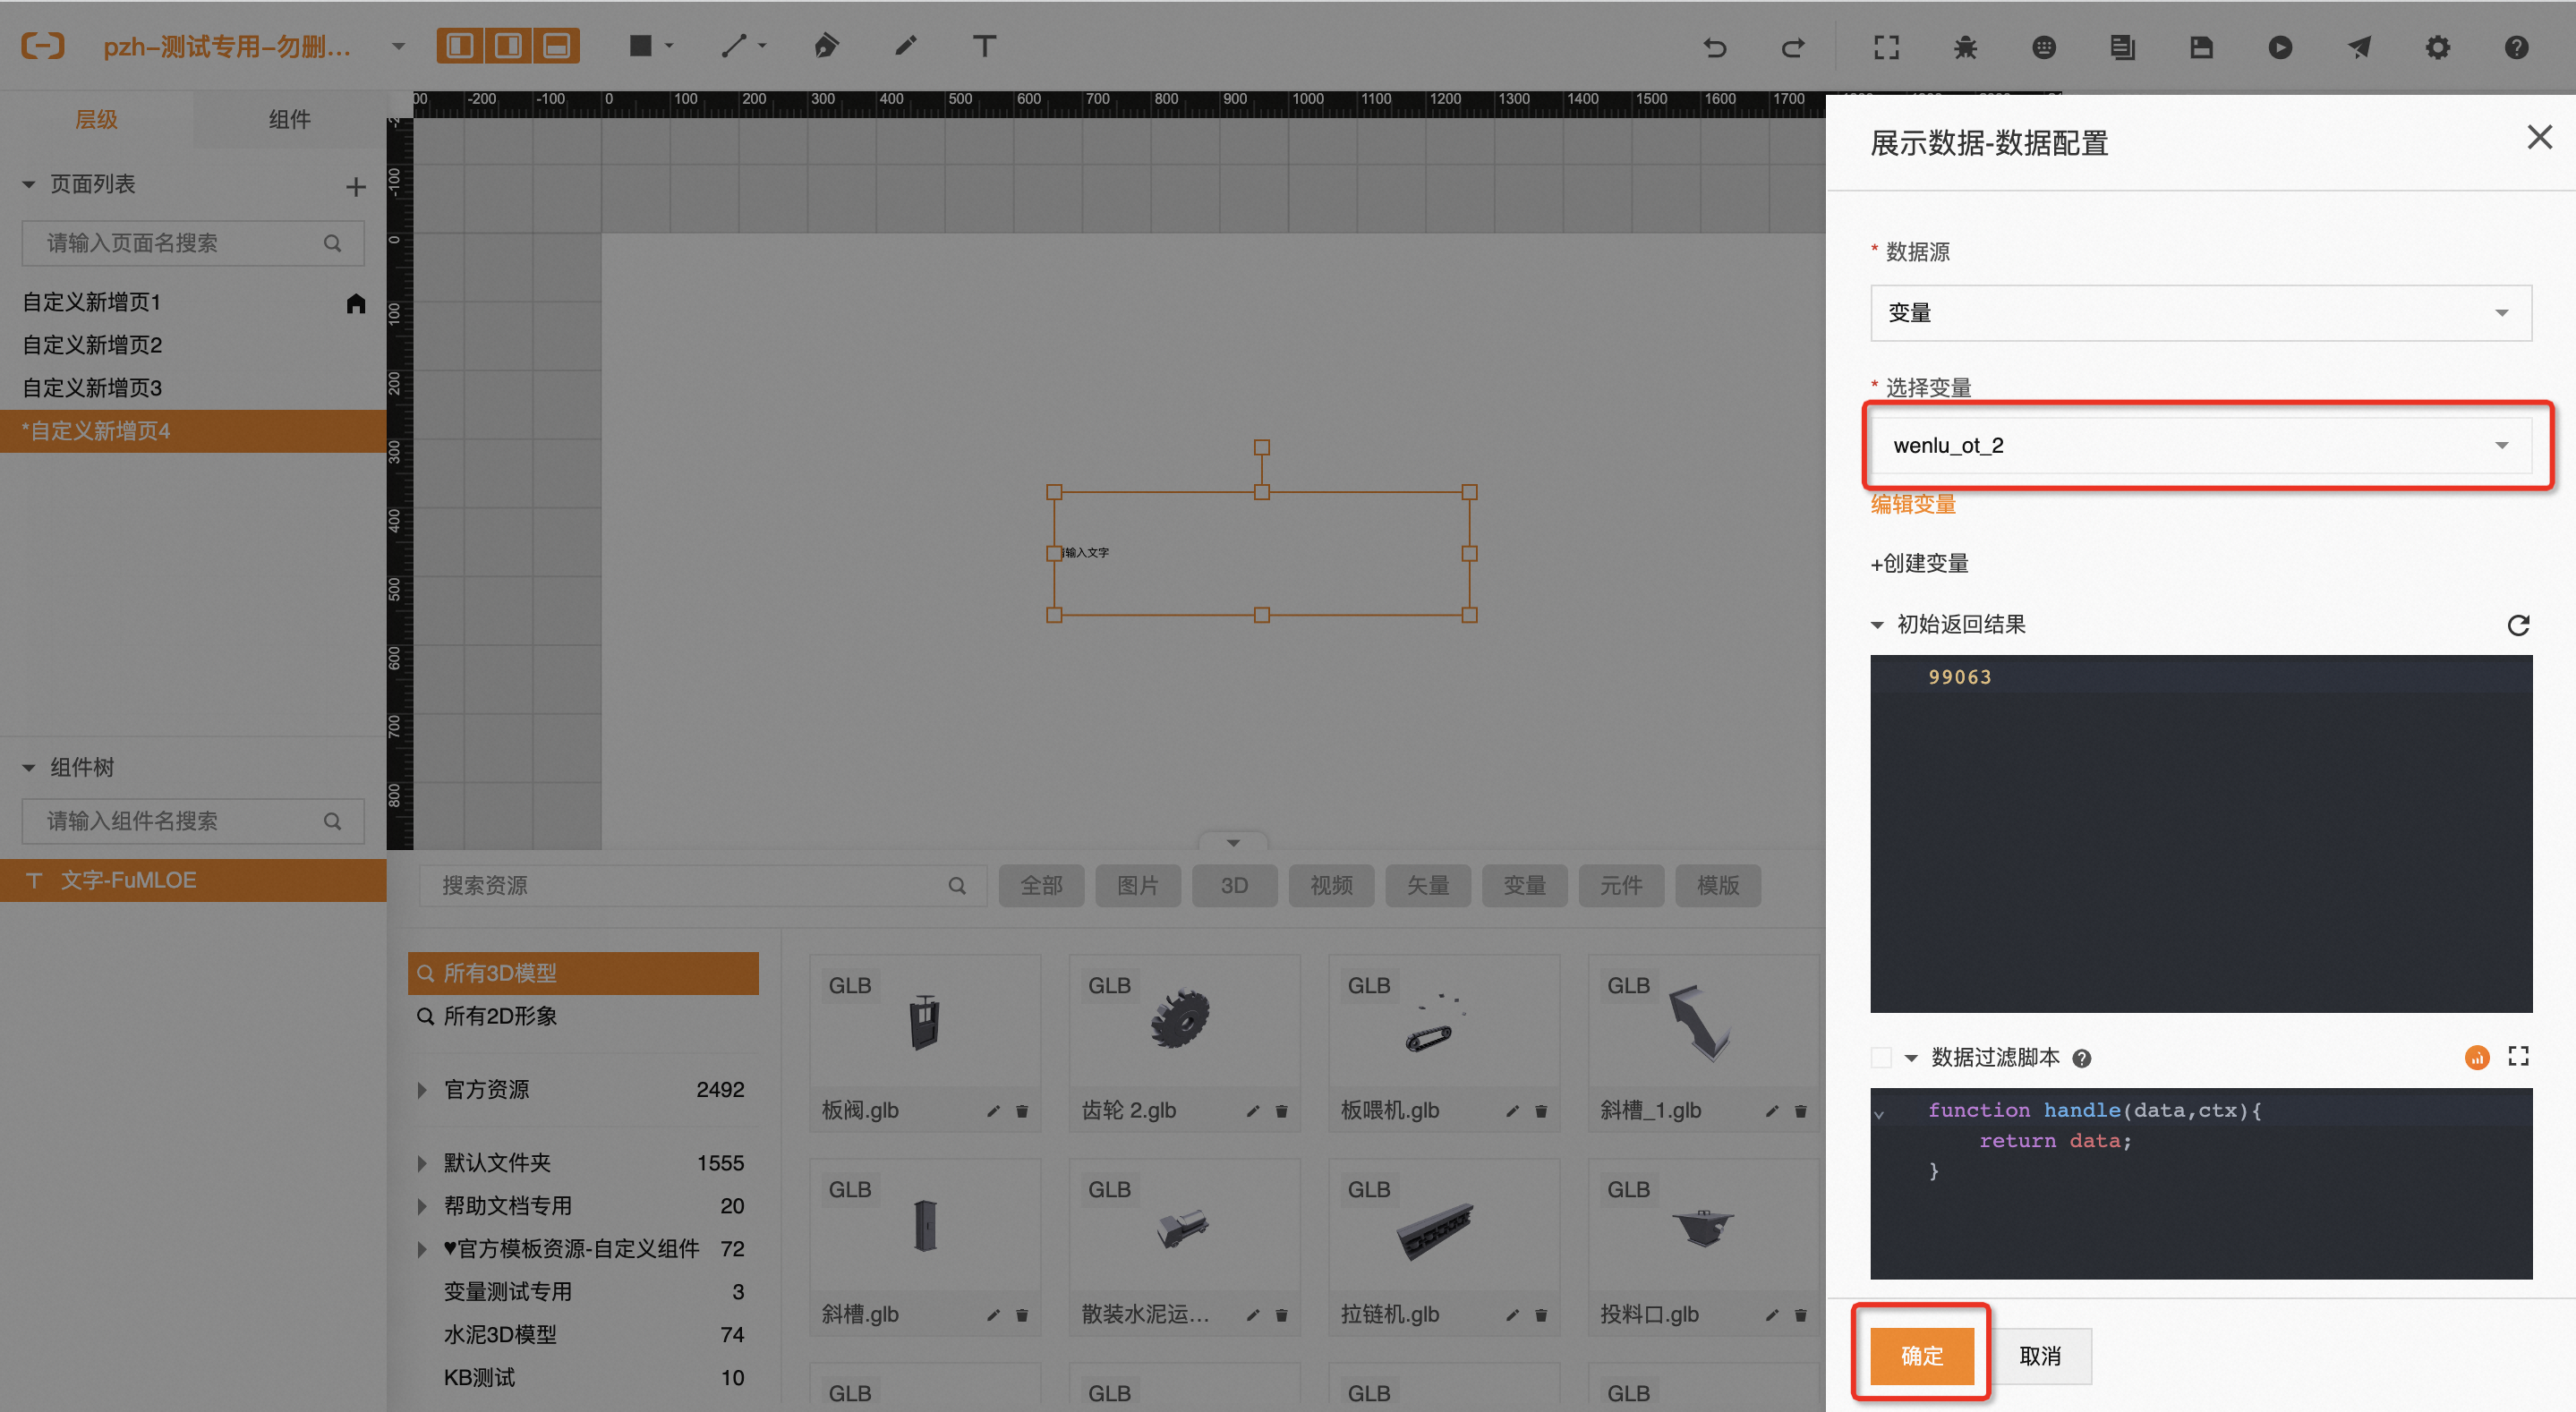Expand the 官方资源 folder
The image size is (2576, 1412).
pos(422,1090)
